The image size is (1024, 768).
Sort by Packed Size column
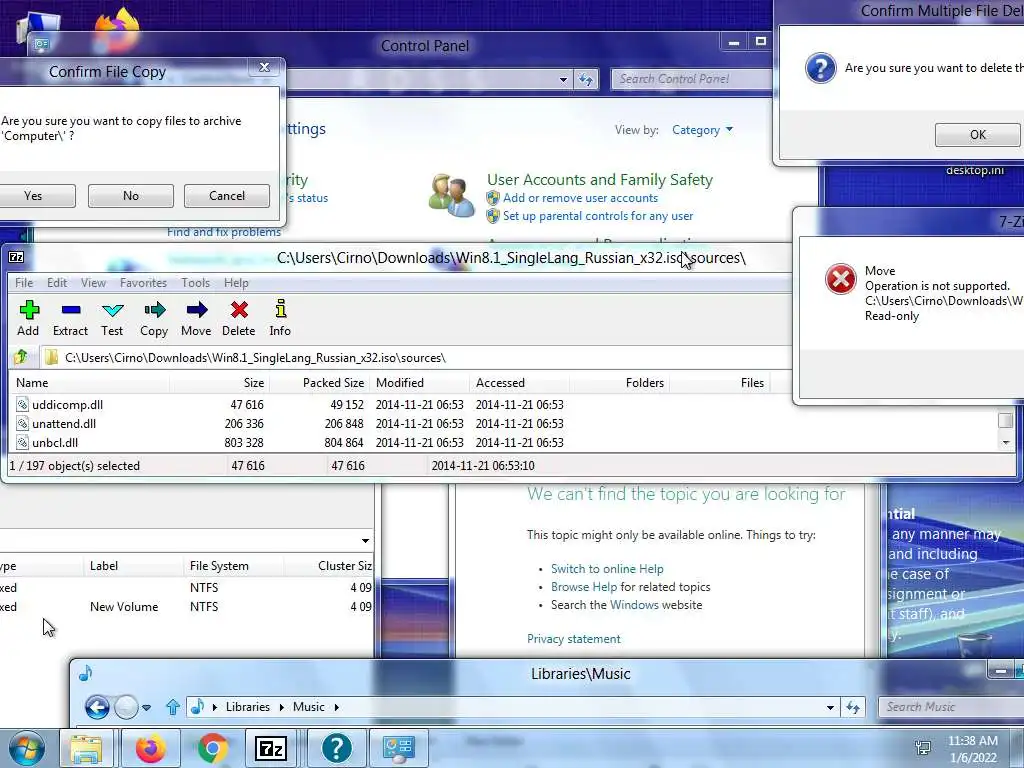pyautogui.click(x=319, y=383)
